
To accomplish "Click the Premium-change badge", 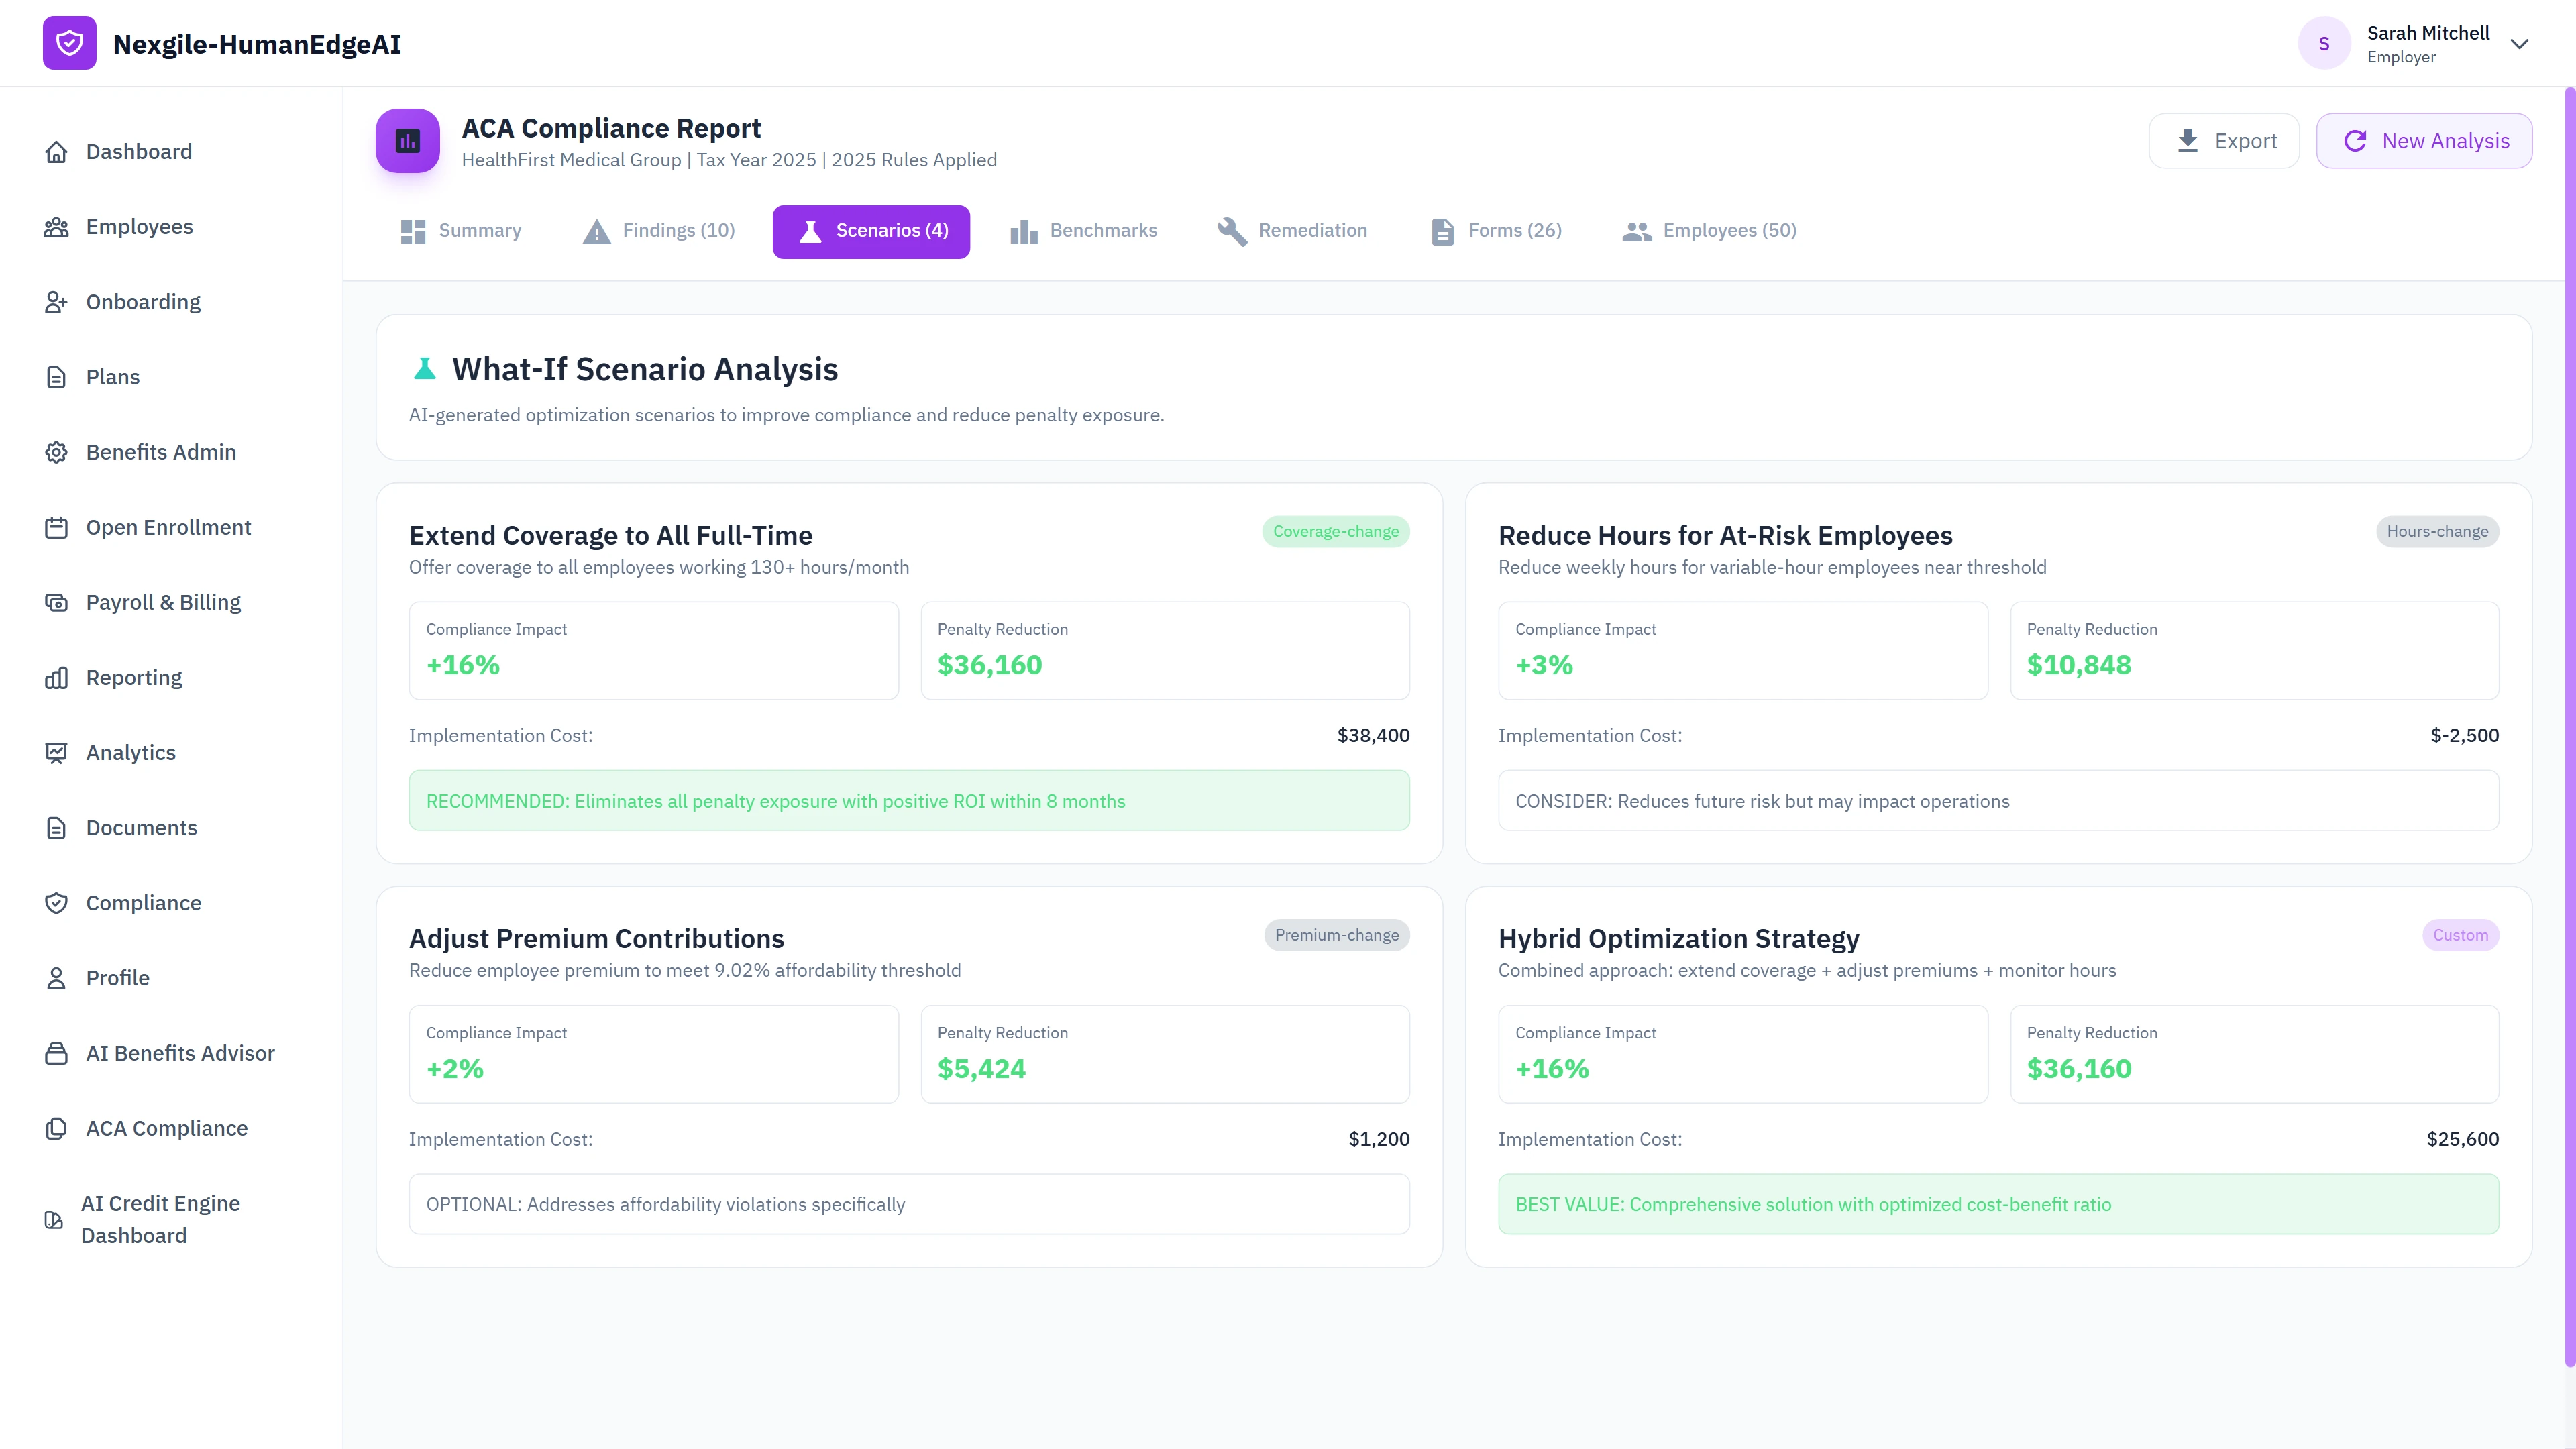I will (x=1336, y=935).
